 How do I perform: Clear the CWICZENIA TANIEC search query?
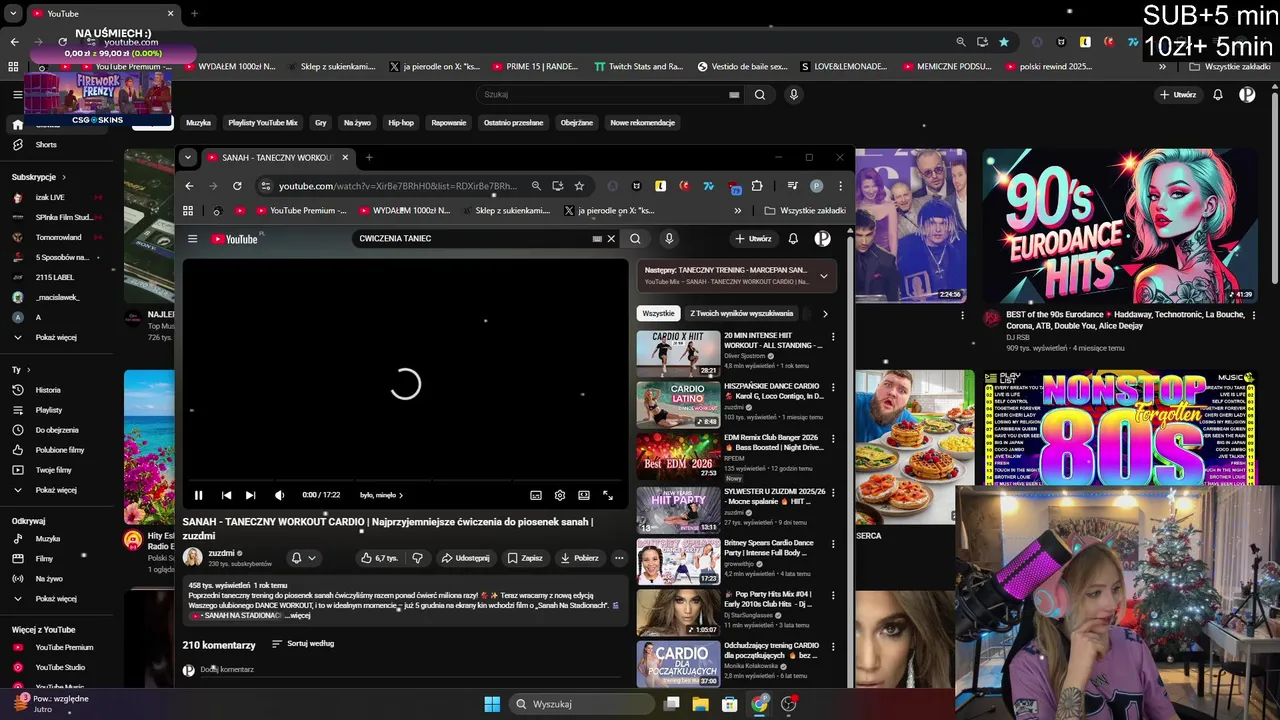coord(611,239)
